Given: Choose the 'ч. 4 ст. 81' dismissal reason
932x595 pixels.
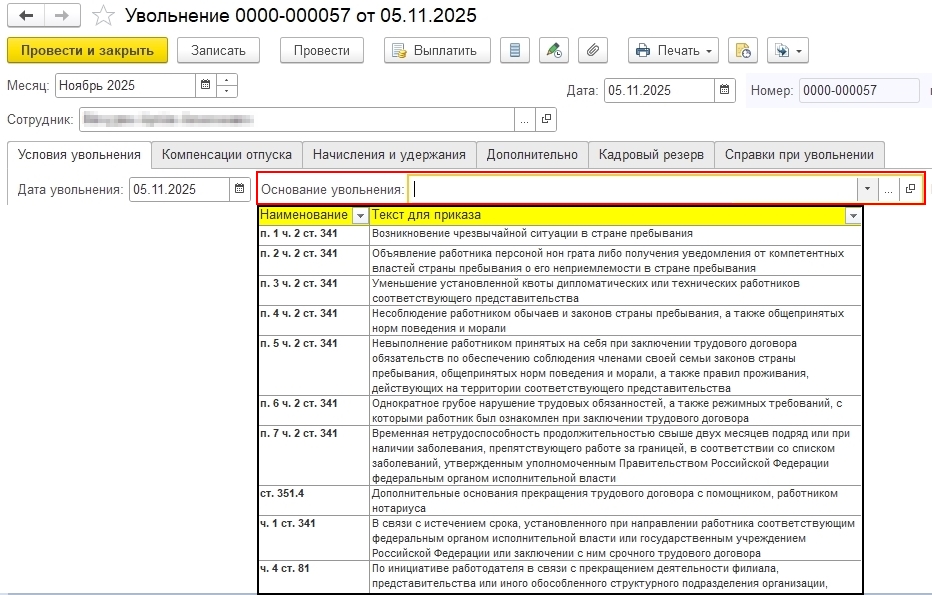Looking at the screenshot, I should pyautogui.click(x=560, y=576).
